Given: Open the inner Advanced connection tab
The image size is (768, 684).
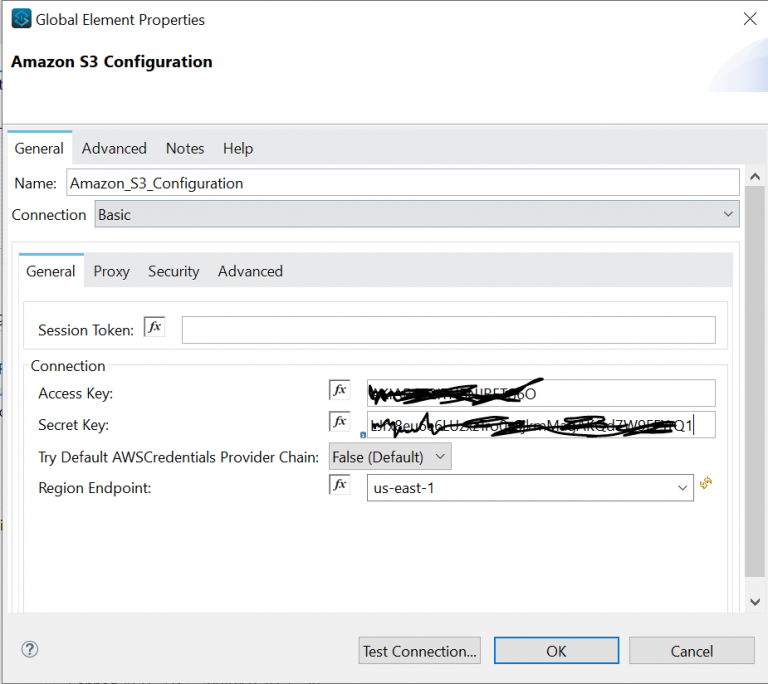Looking at the screenshot, I should point(250,271).
